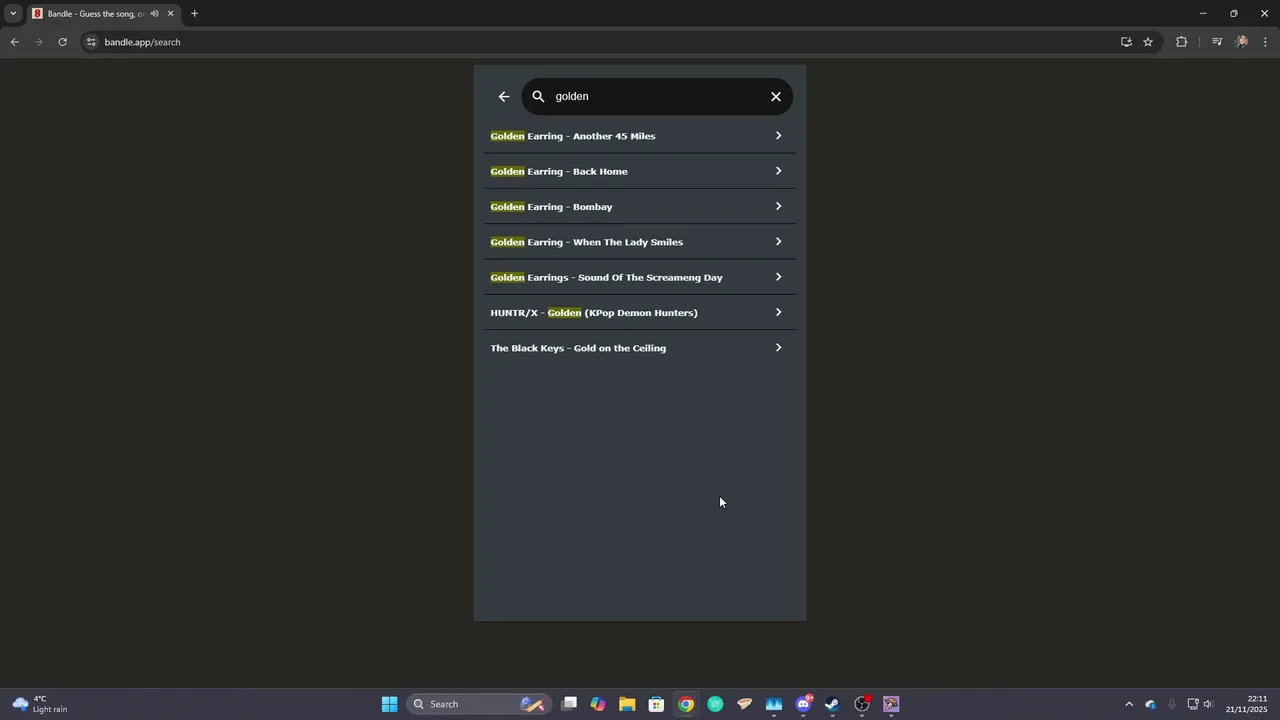
Task: Show hidden system tray icons
Action: click(x=1129, y=704)
